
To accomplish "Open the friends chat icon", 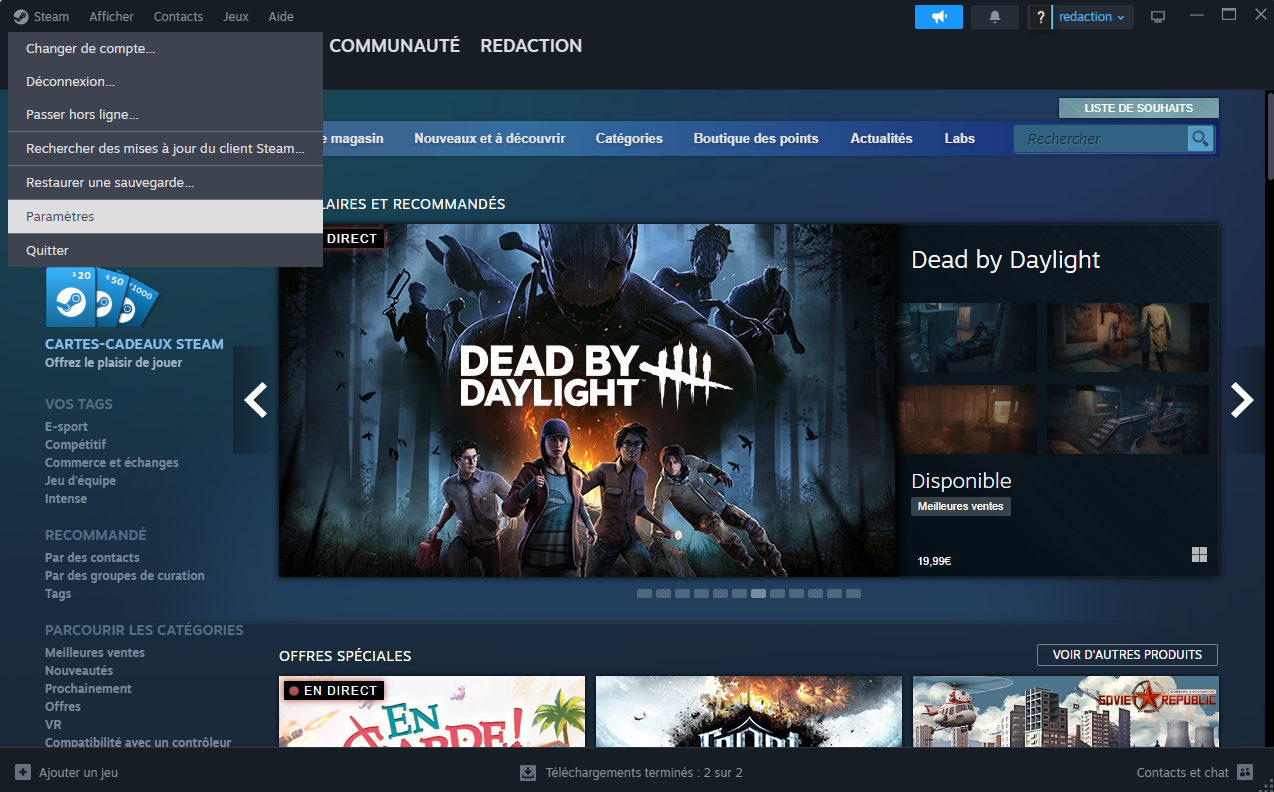I will (1245, 772).
